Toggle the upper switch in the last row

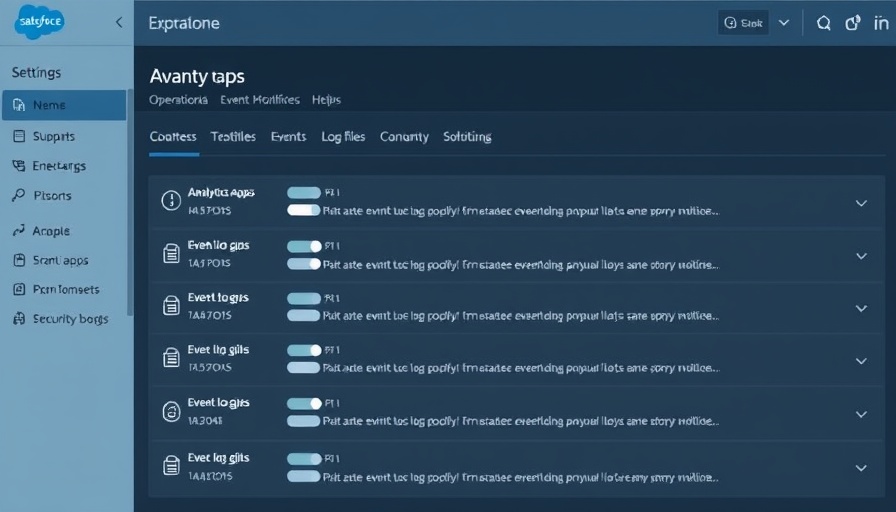pos(304,458)
